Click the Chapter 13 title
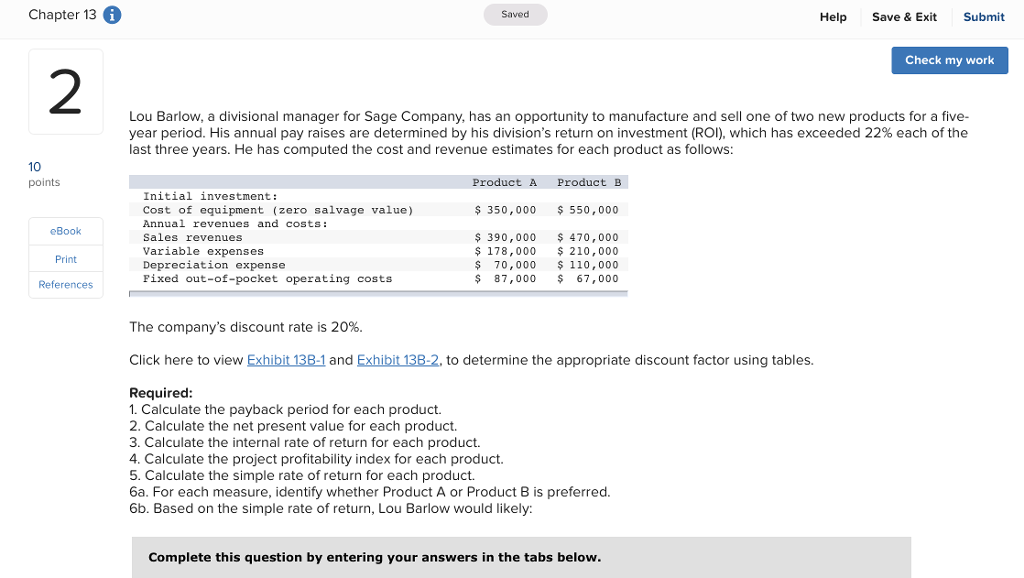This screenshot has width=1024, height=578. tap(62, 15)
